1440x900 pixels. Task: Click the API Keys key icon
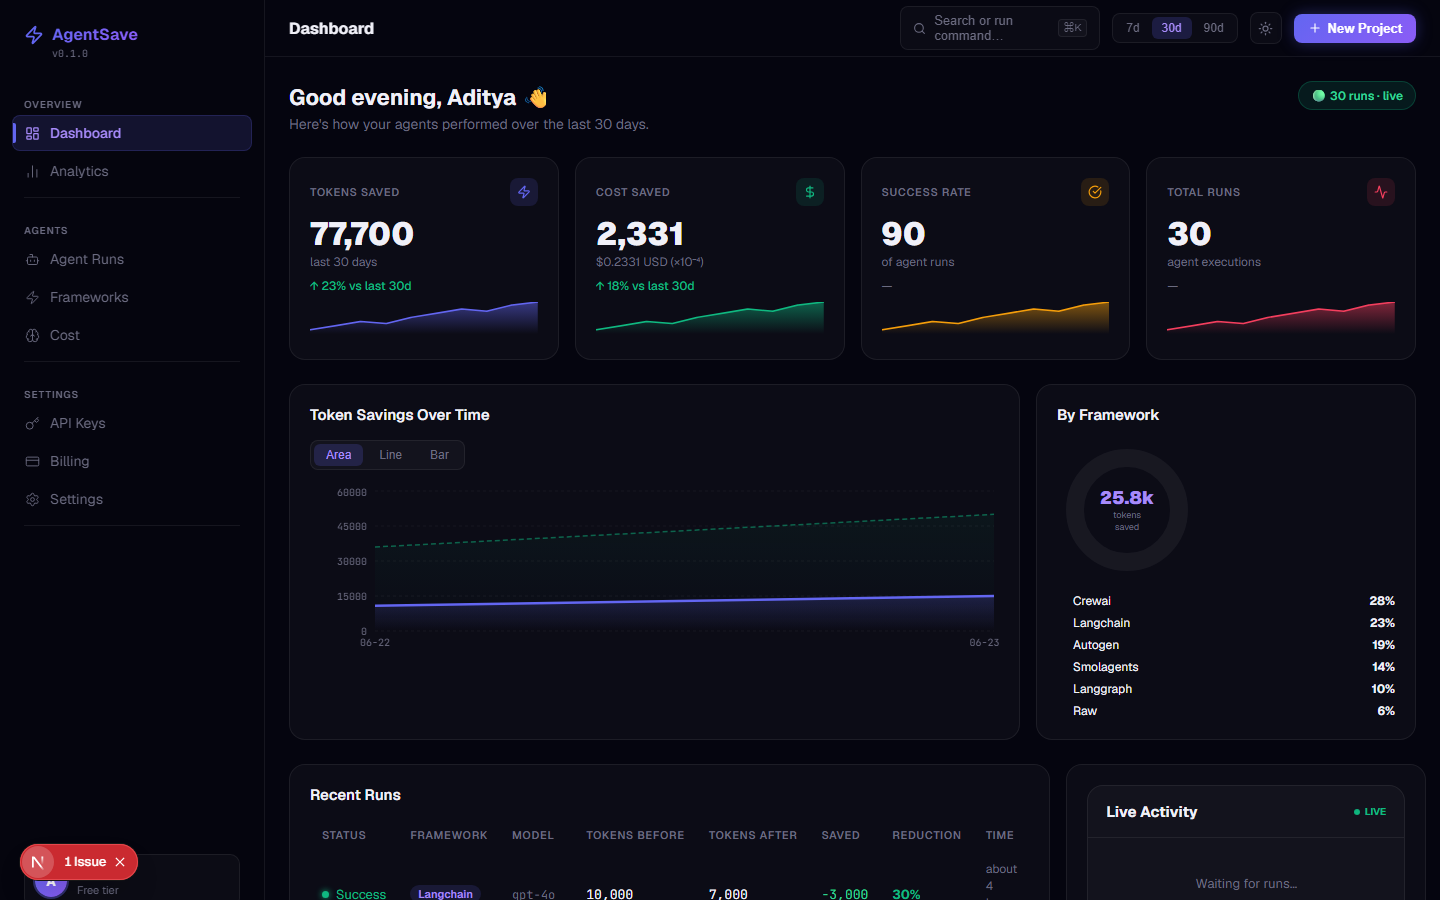32,424
